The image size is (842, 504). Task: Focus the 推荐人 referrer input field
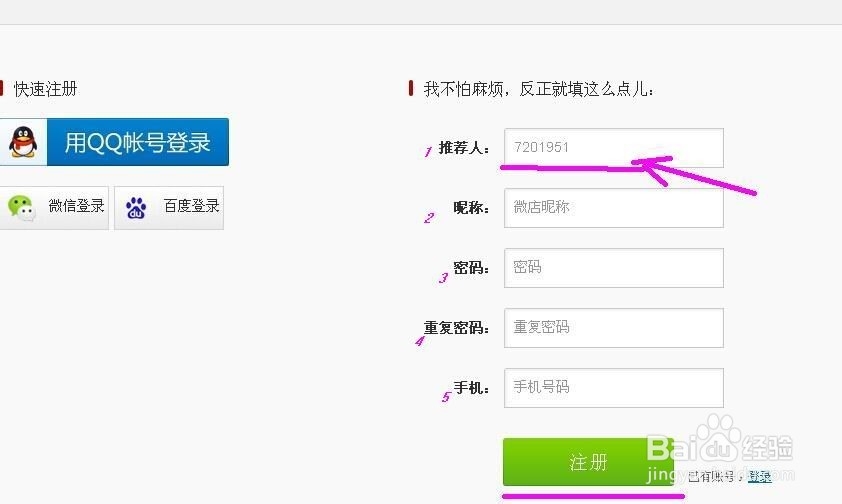pos(614,148)
